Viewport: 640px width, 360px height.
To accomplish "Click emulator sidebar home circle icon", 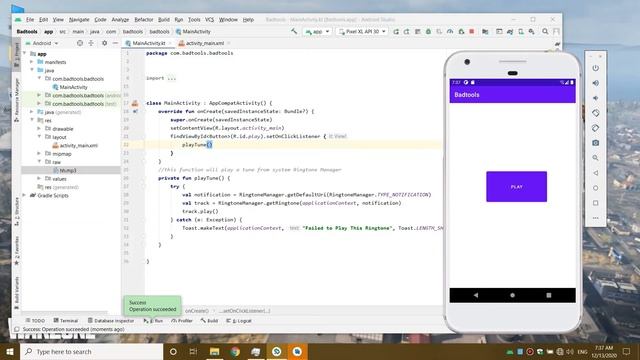I will [x=596, y=188].
